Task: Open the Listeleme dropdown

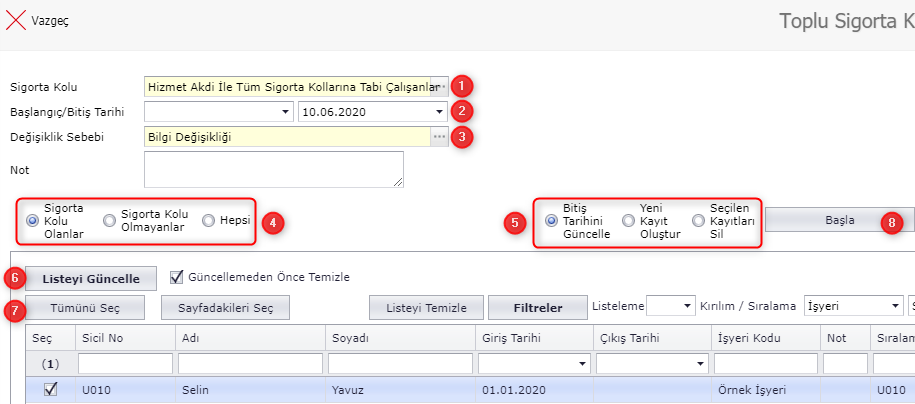Action: pyautogui.click(x=686, y=306)
